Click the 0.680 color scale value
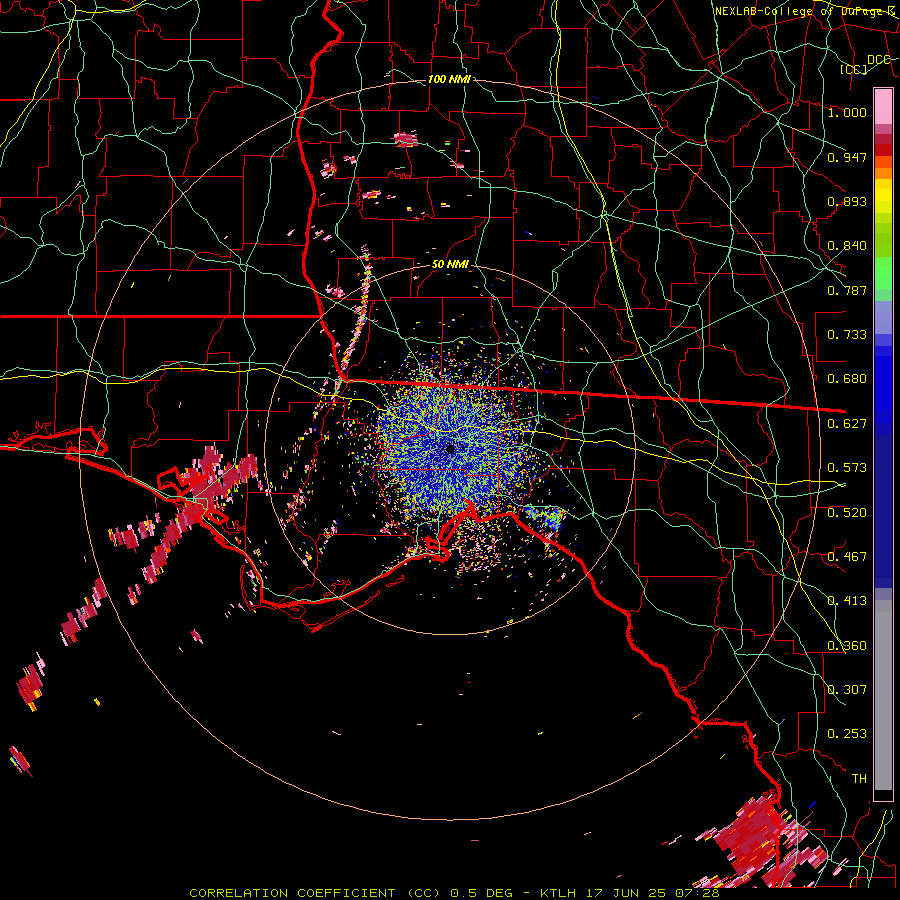This screenshot has height=900, width=900. (847, 379)
